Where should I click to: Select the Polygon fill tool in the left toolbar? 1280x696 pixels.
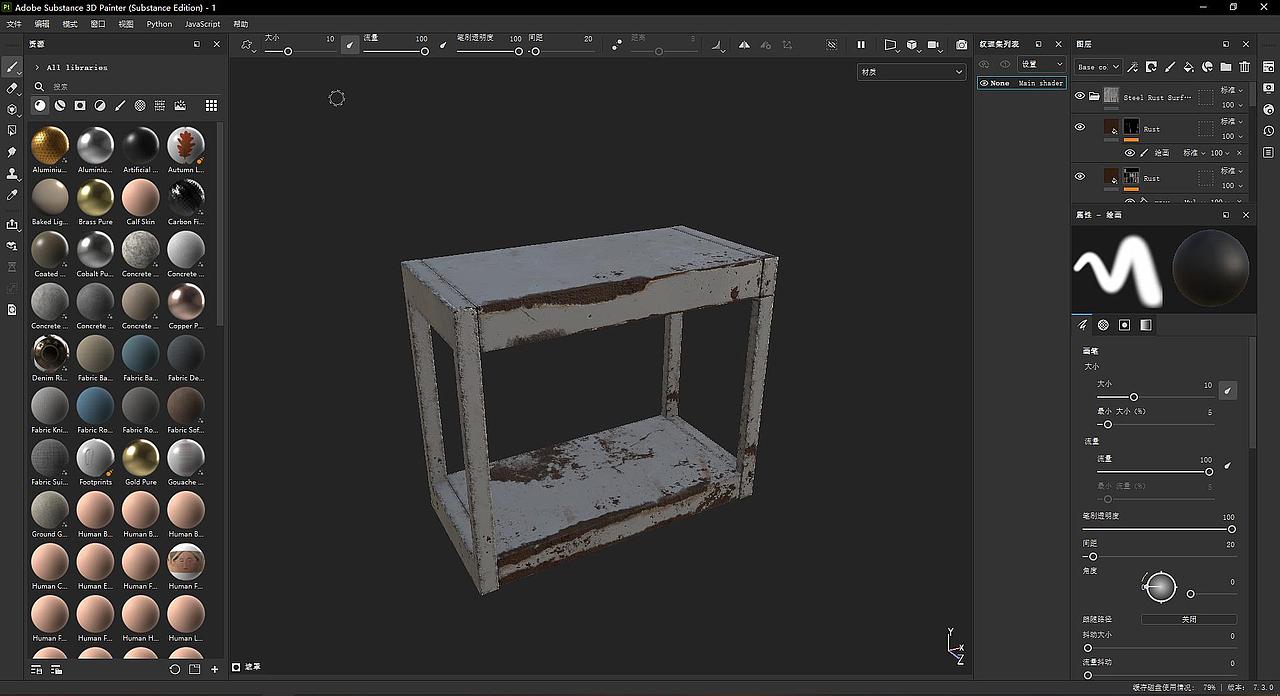12,130
